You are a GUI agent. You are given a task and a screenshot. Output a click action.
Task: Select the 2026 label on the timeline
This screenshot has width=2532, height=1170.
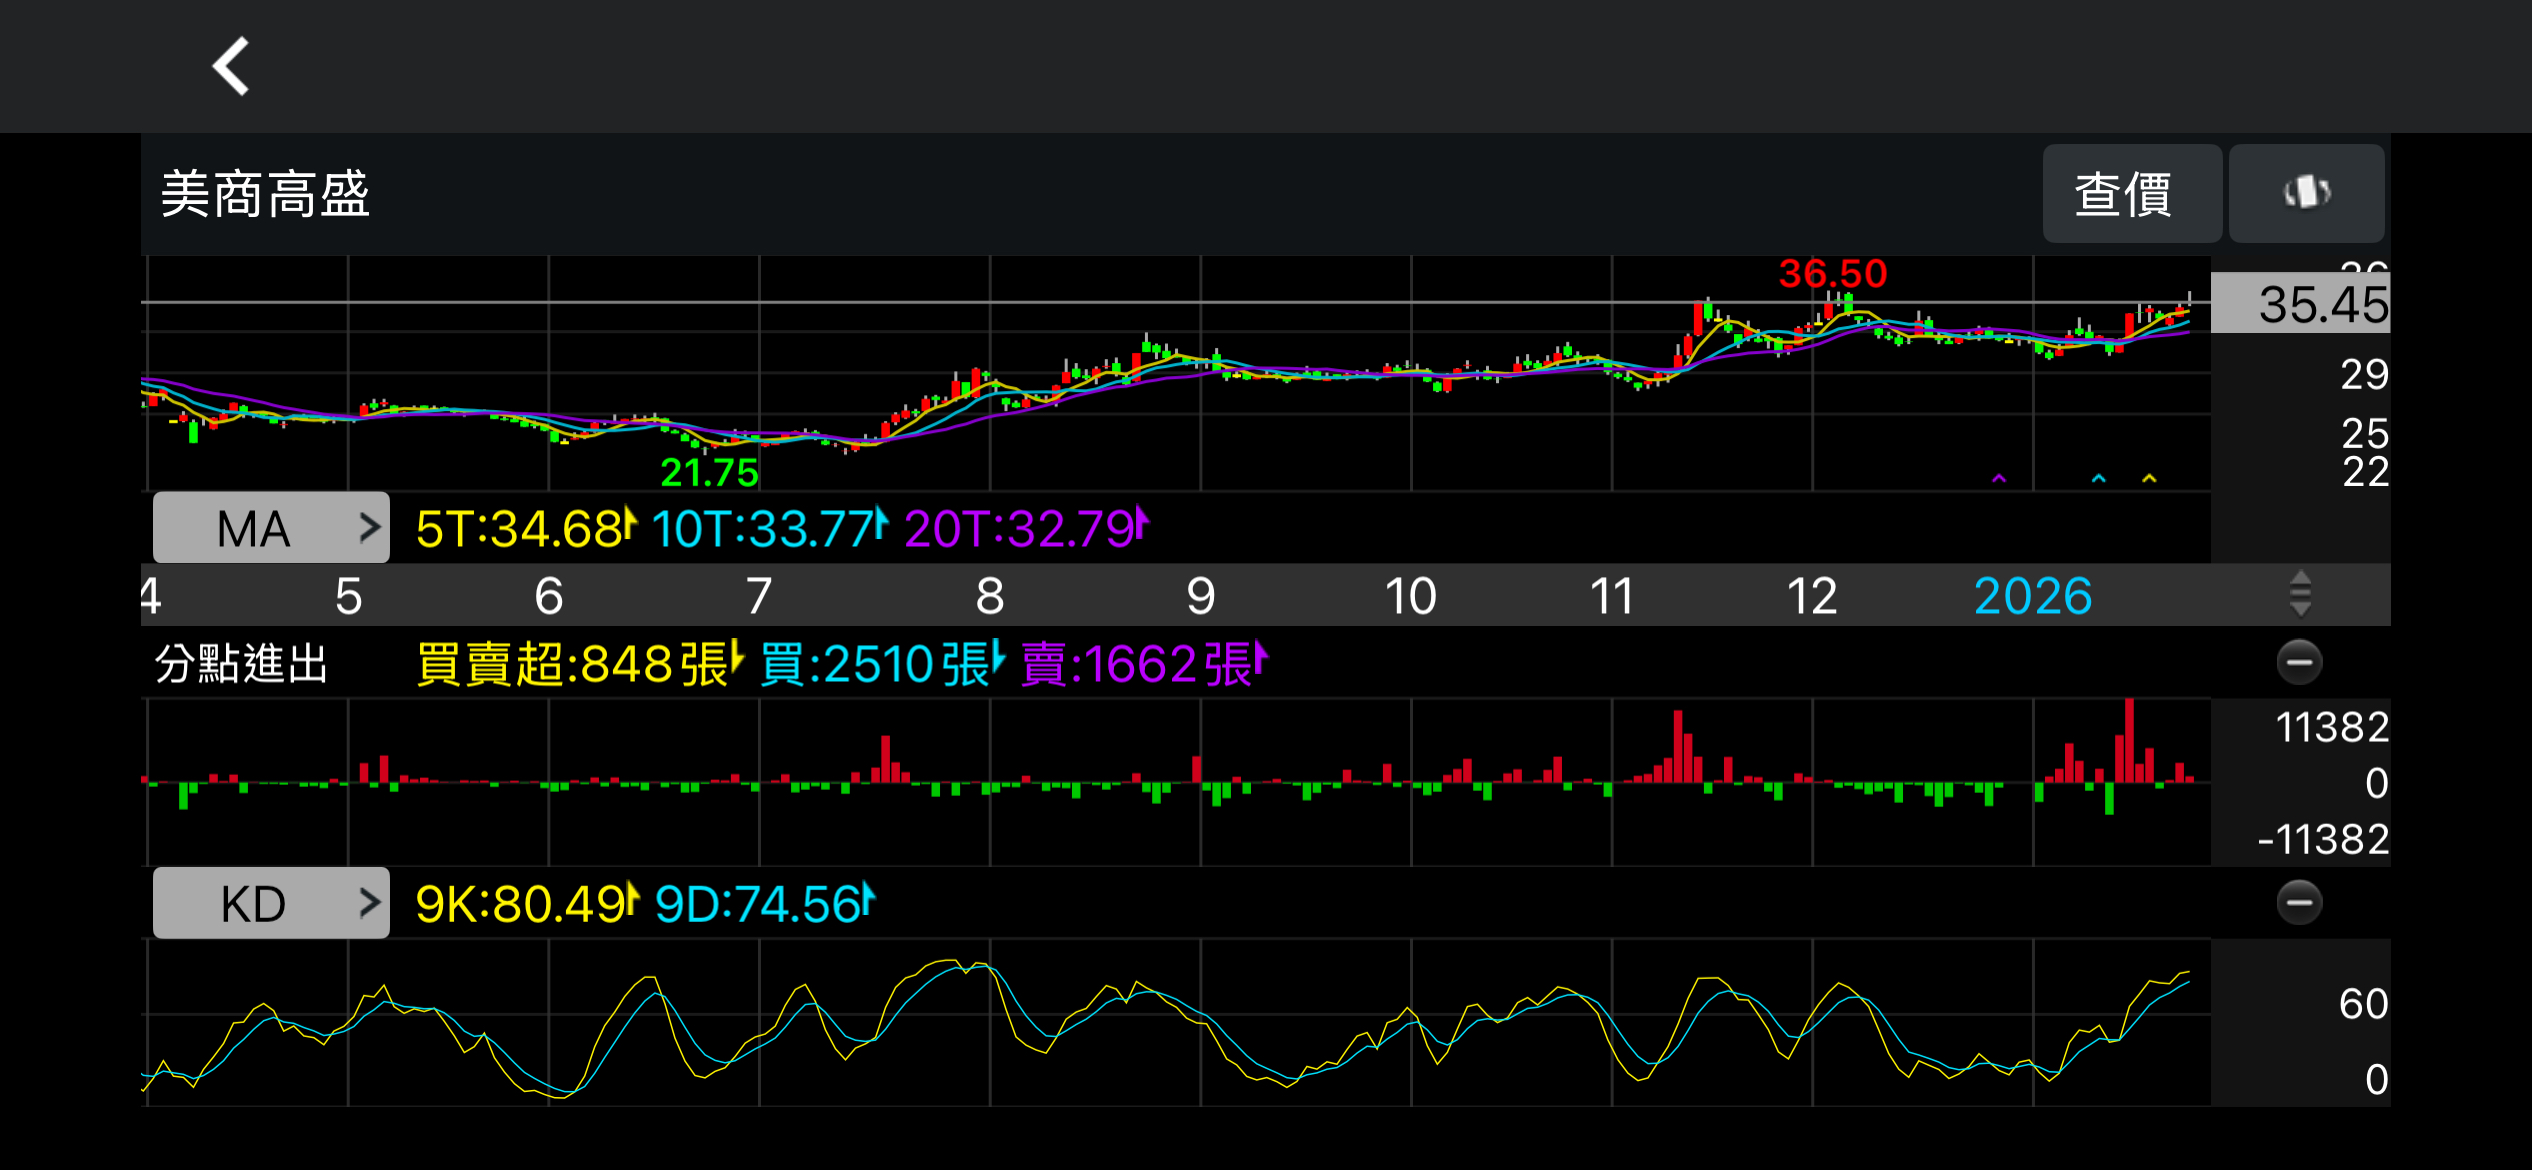point(2032,596)
